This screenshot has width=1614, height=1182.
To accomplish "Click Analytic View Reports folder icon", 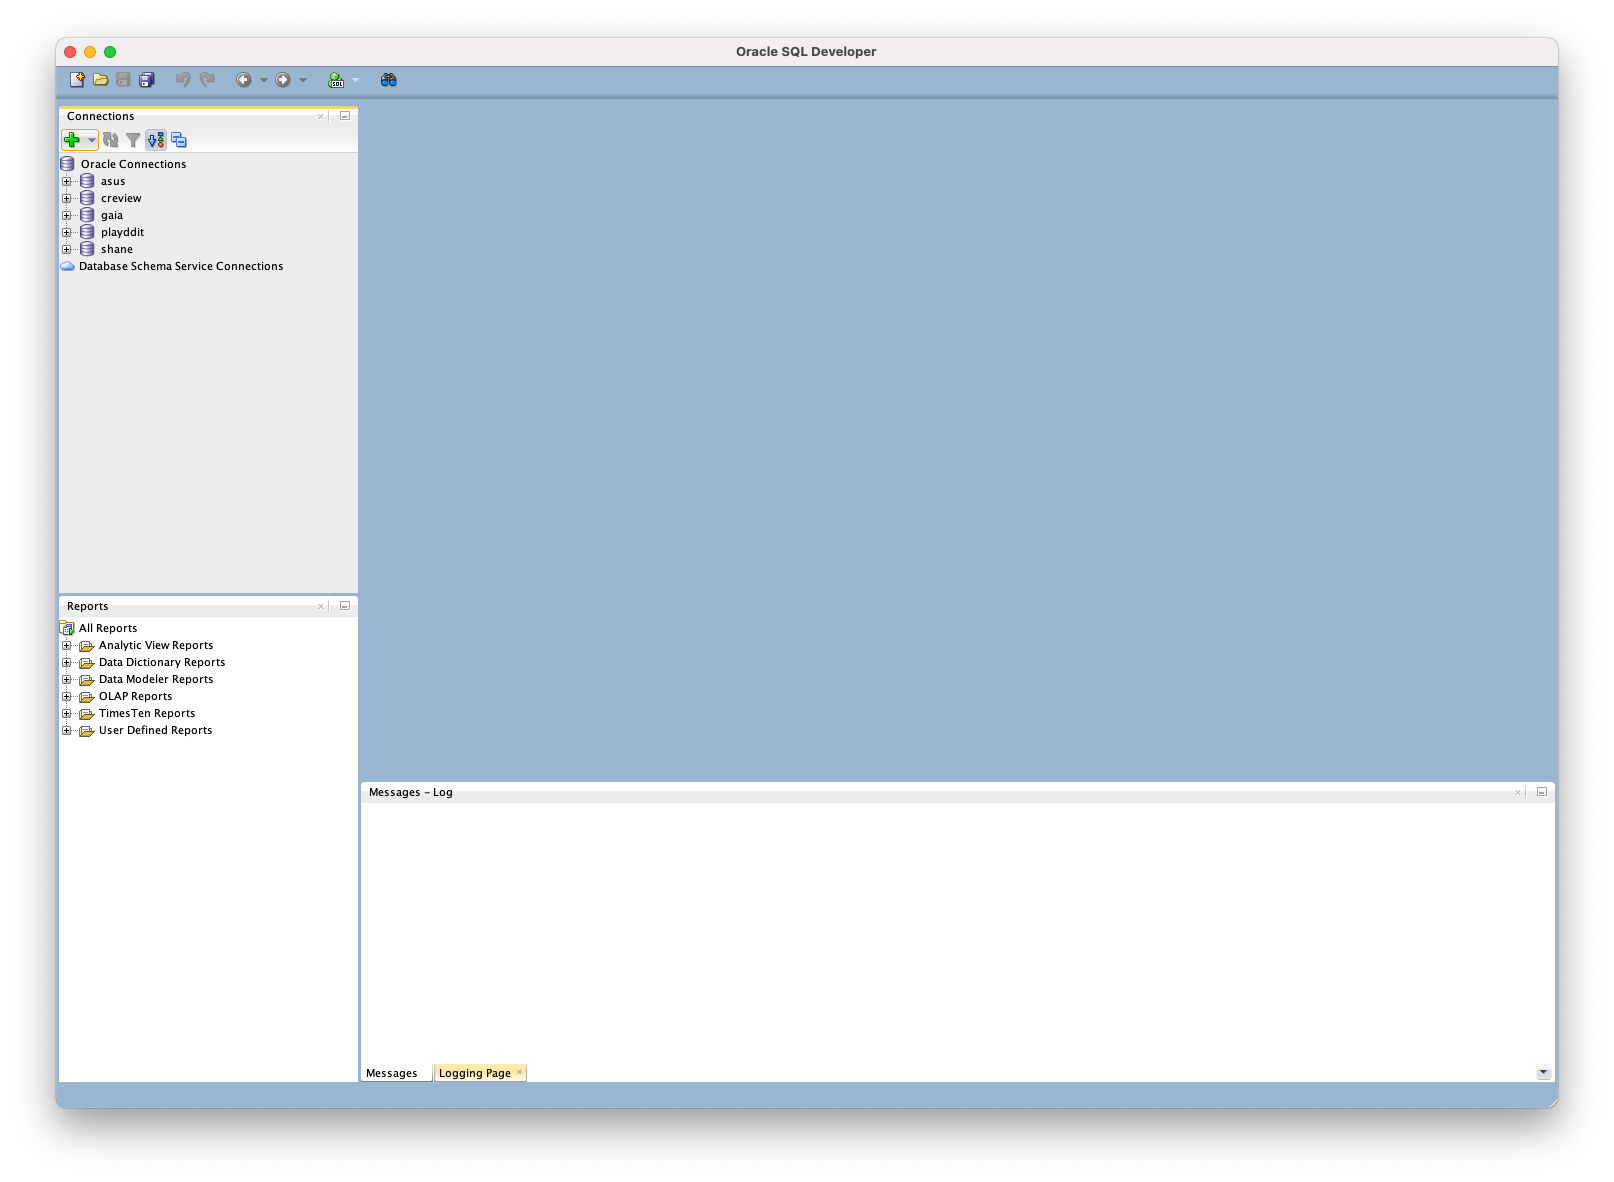I will coord(86,646).
